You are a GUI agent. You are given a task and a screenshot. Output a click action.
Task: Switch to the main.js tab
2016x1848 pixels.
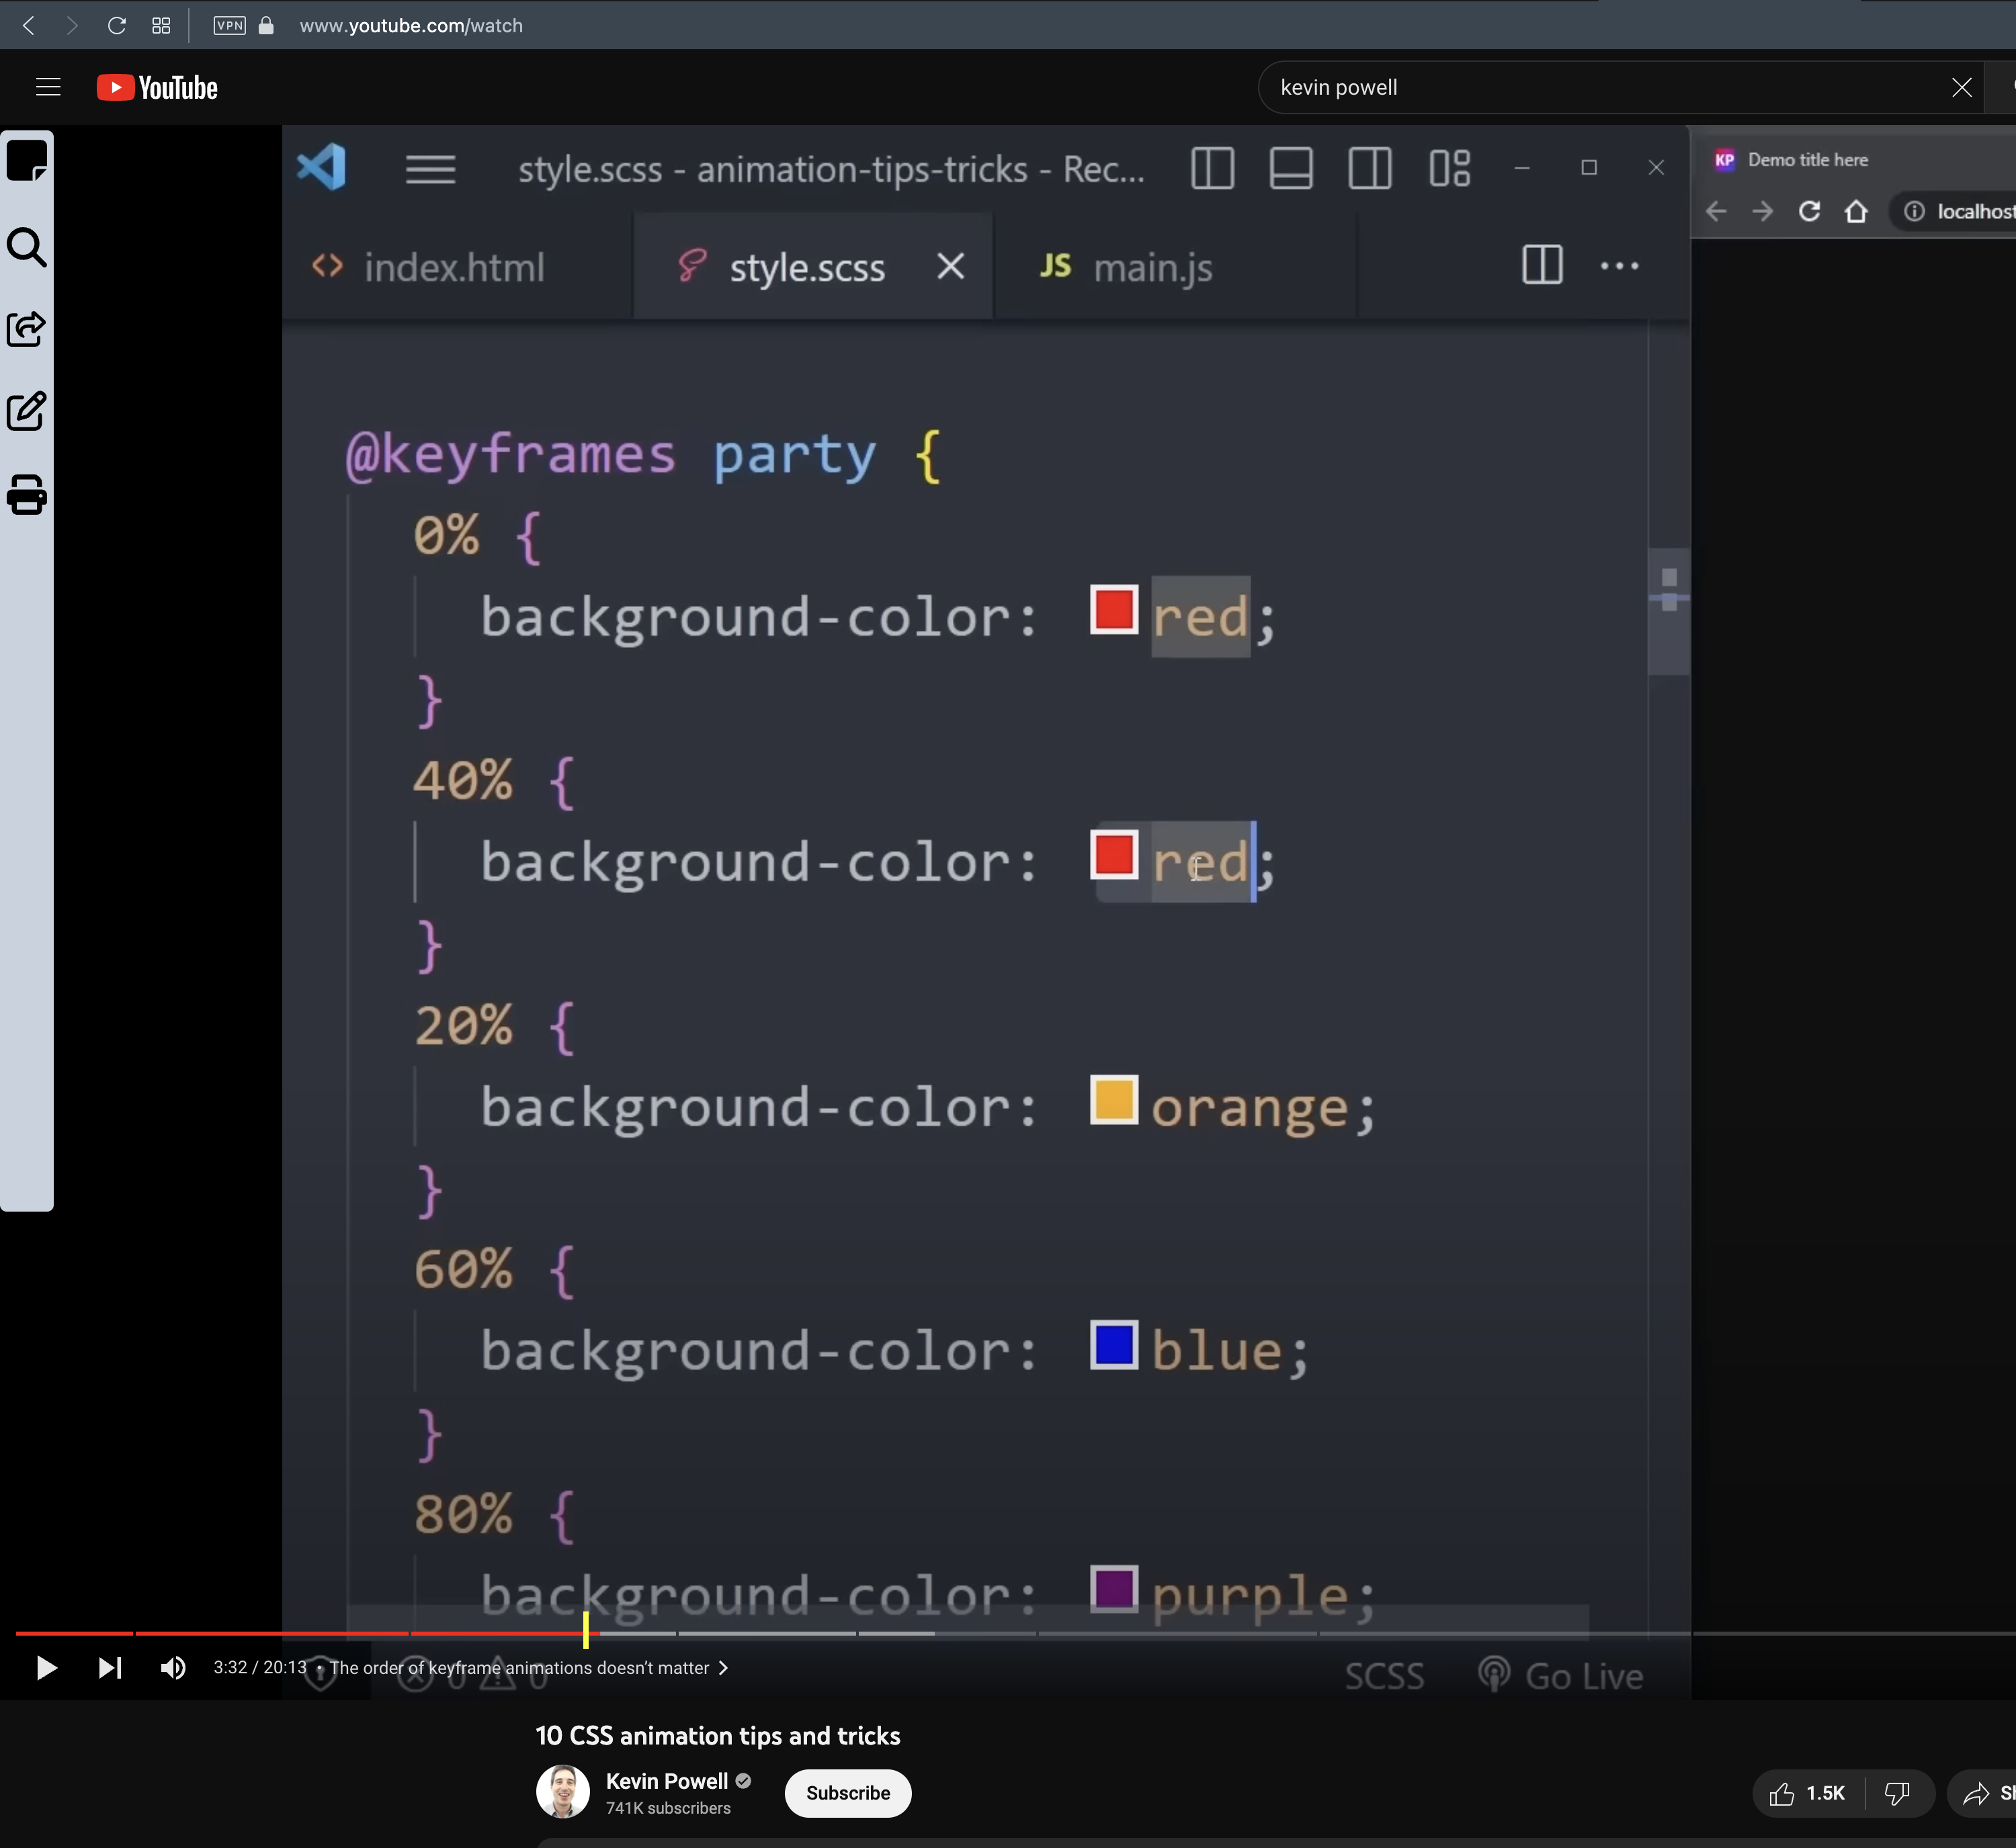[1153, 266]
